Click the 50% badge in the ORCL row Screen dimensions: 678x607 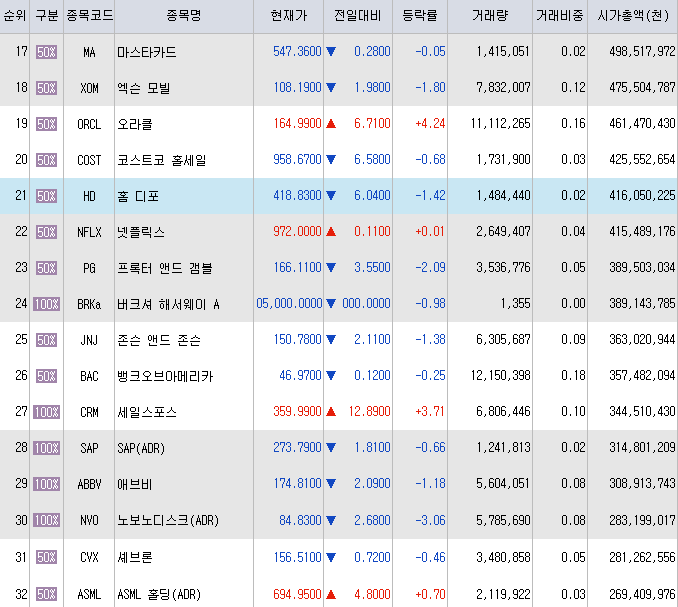pos(47,124)
